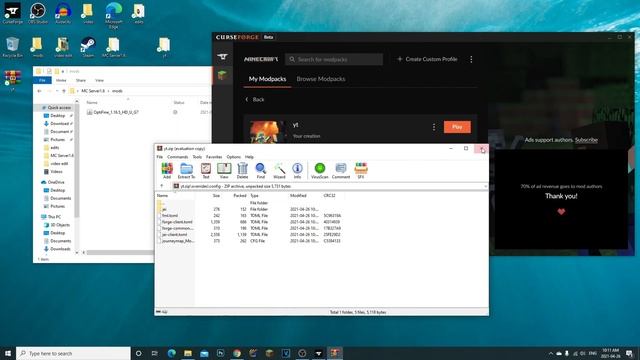Open the Commands menu in WinRAR
The height and width of the screenshot is (360, 640).
tap(178, 157)
